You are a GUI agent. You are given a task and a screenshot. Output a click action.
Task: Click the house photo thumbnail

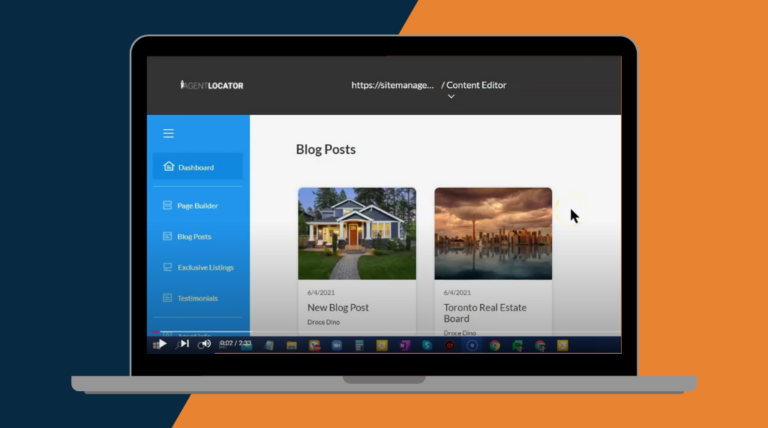(357, 233)
